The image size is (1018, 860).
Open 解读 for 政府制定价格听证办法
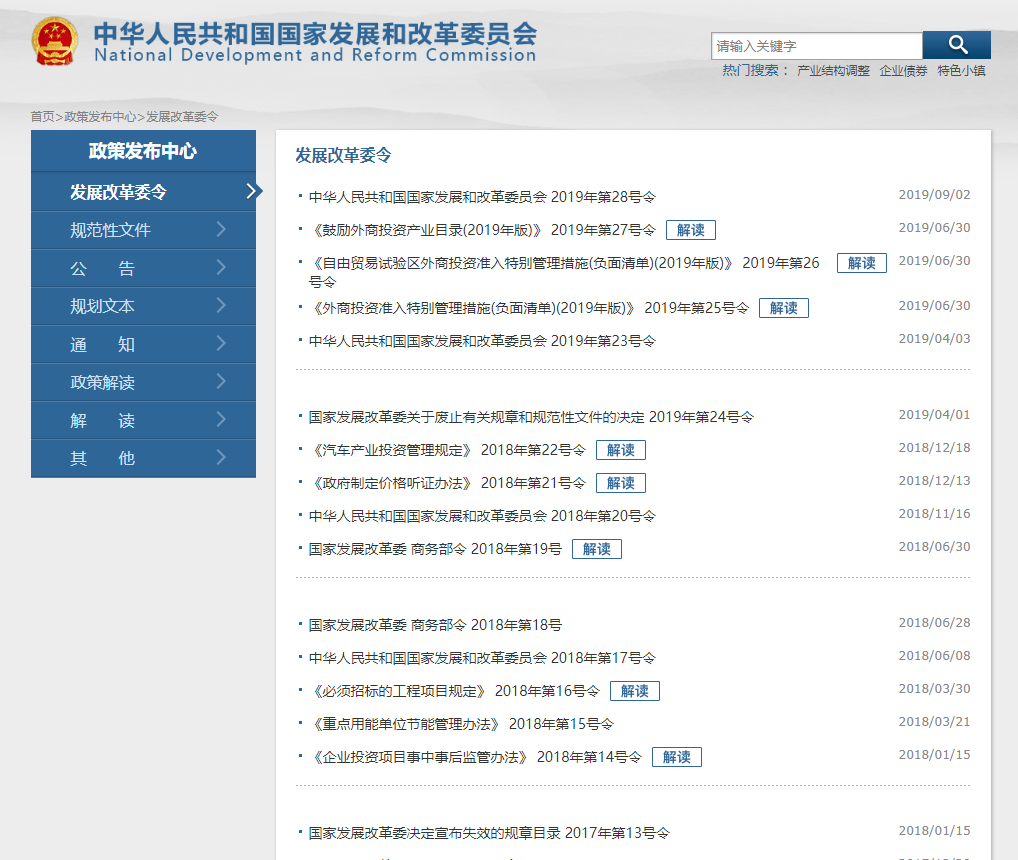620,483
